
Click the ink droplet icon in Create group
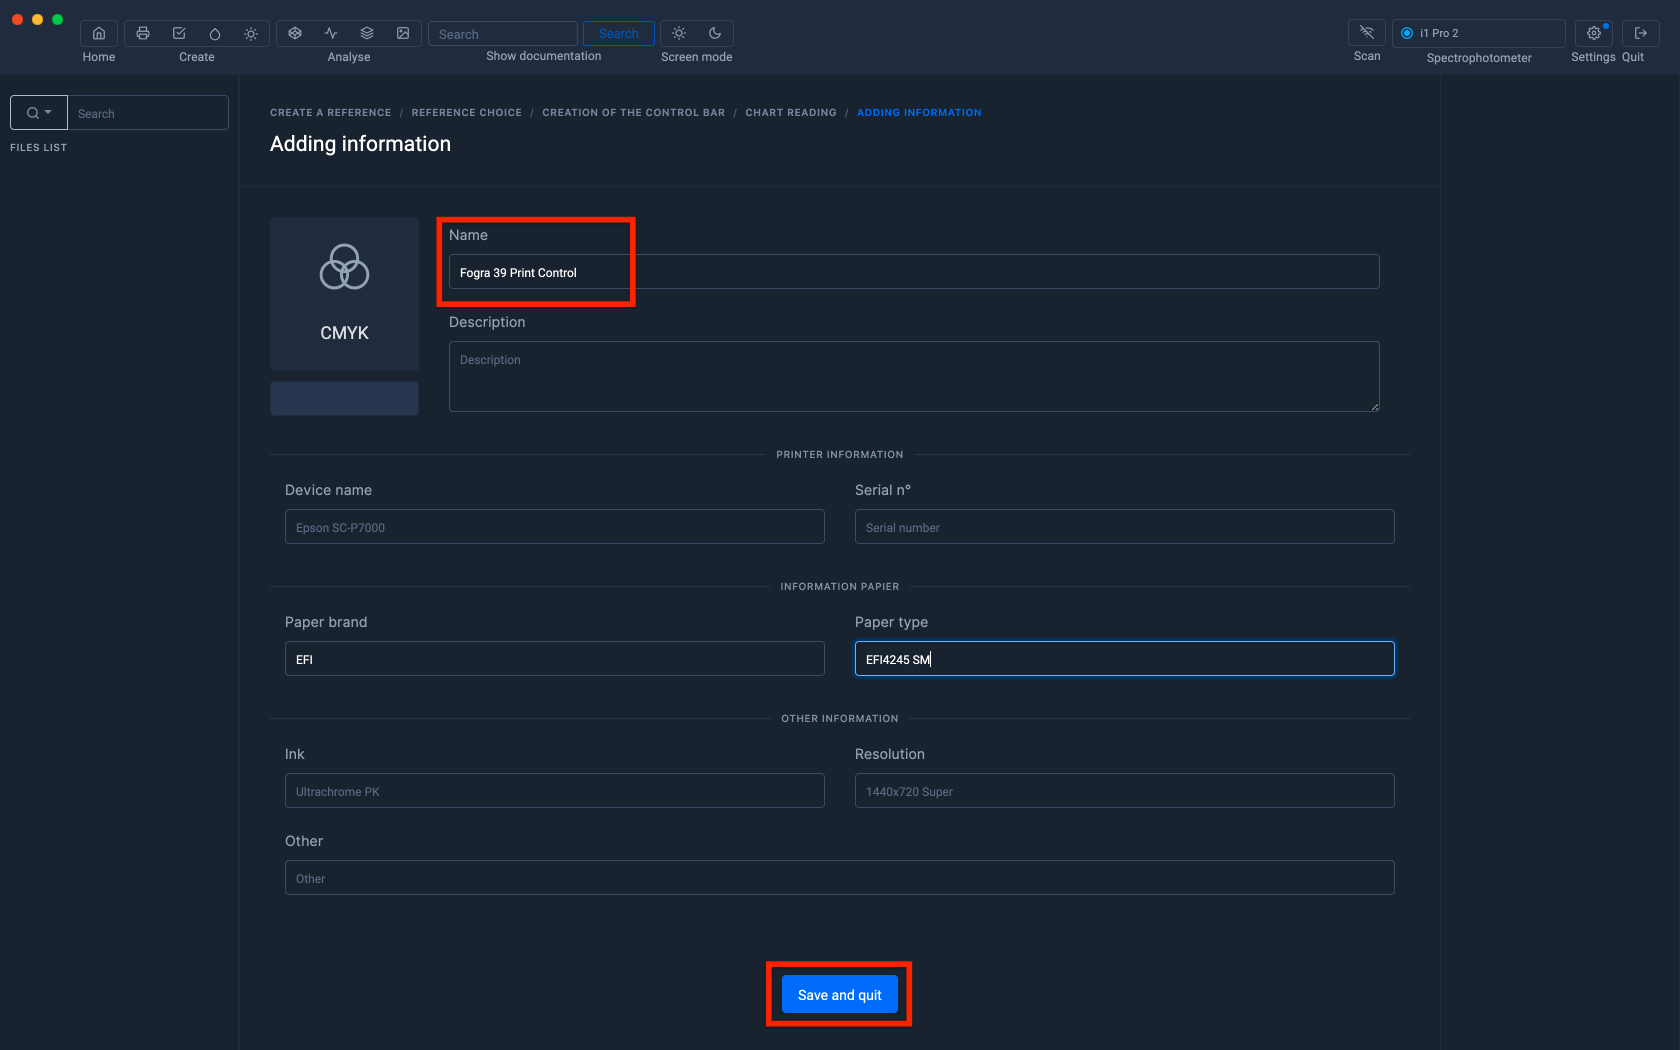click(215, 33)
